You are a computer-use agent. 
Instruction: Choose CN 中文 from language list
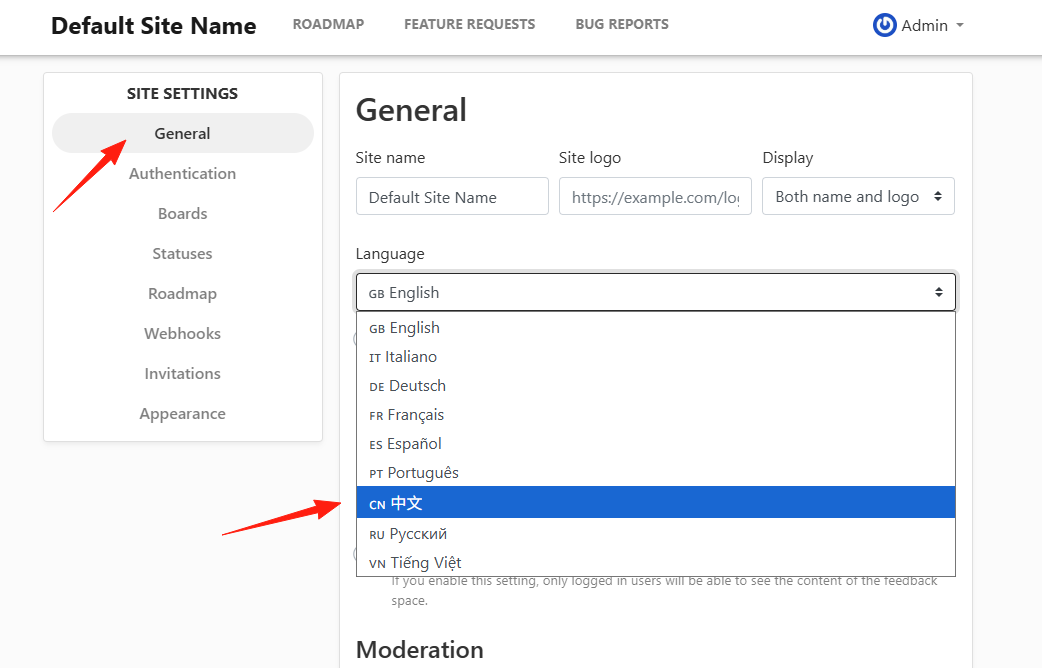click(x=656, y=502)
